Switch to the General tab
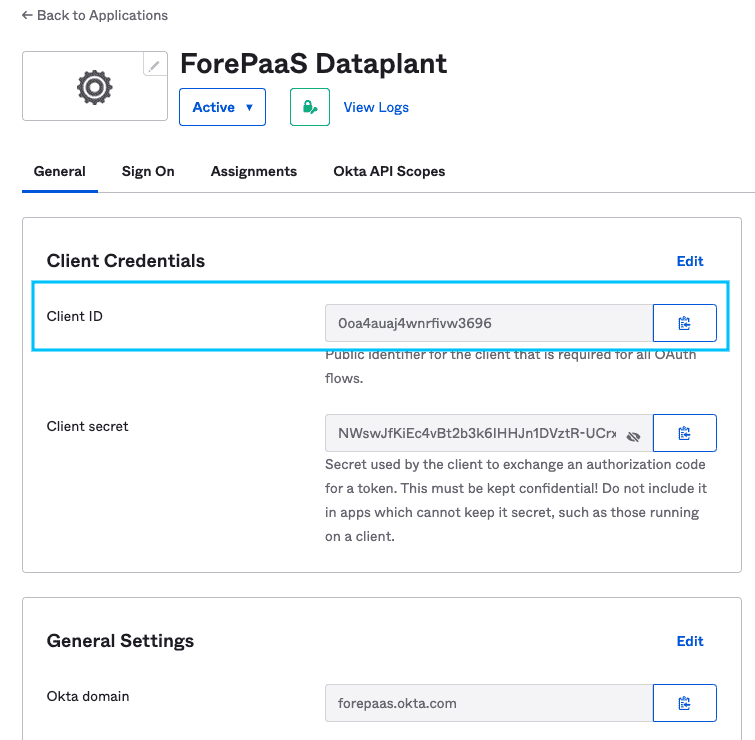This screenshot has height=740, width=755. pyautogui.click(x=60, y=171)
